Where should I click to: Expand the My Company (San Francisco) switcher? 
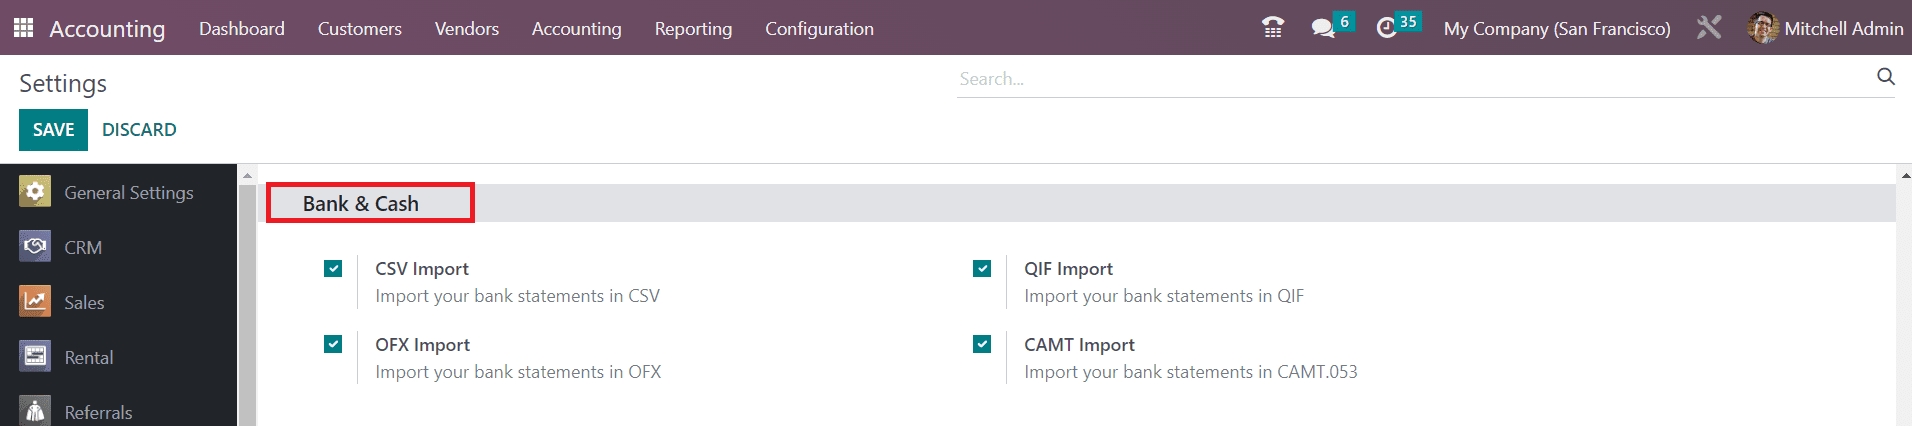click(x=1556, y=29)
